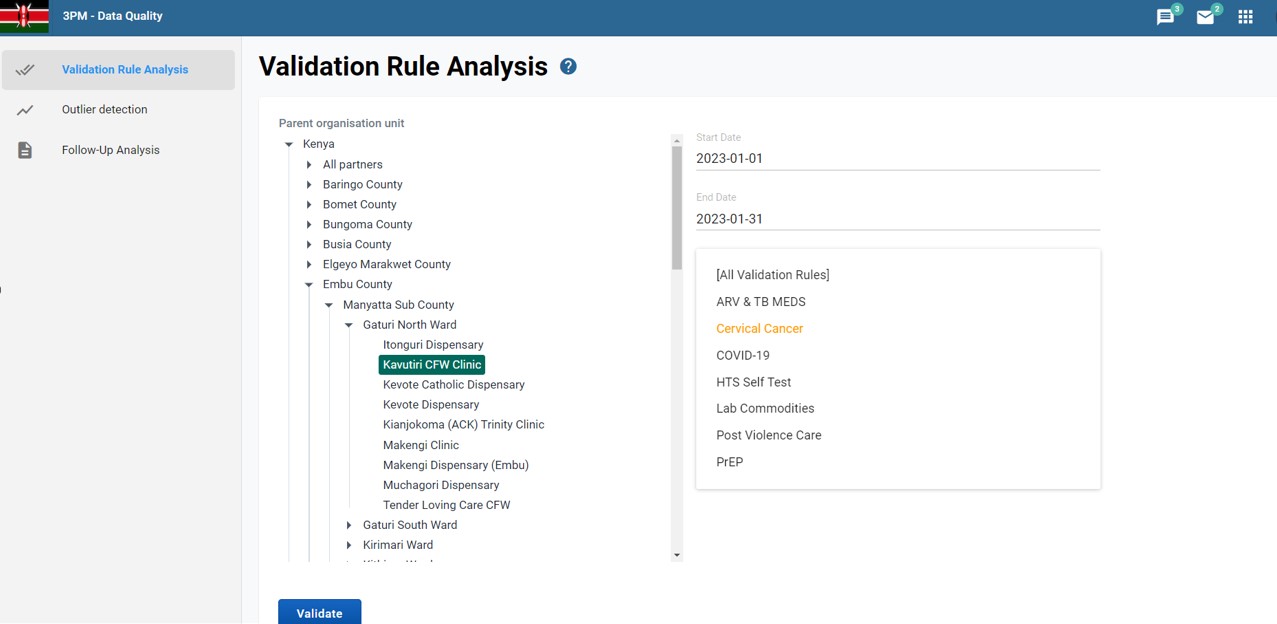
Task: Open the apps grid menu
Action: click(1245, 17)
